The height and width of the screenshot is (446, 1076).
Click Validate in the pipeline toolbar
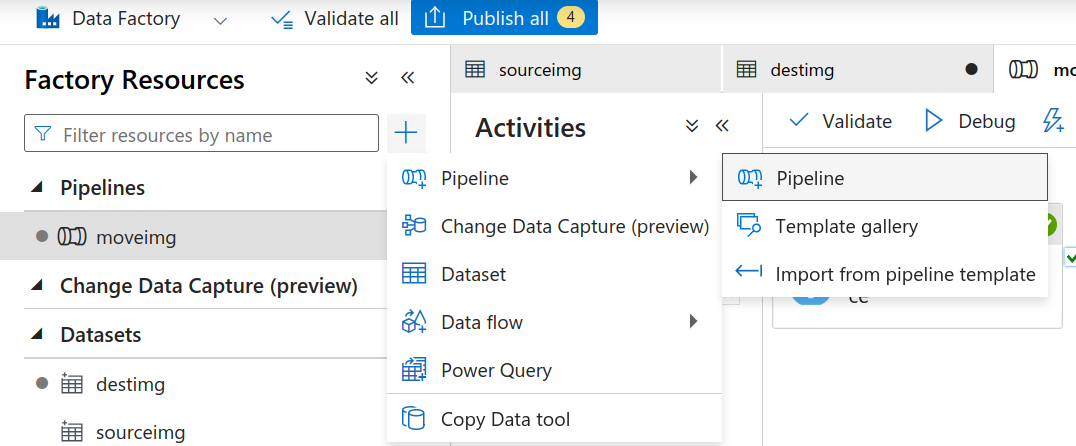[840, 121]
